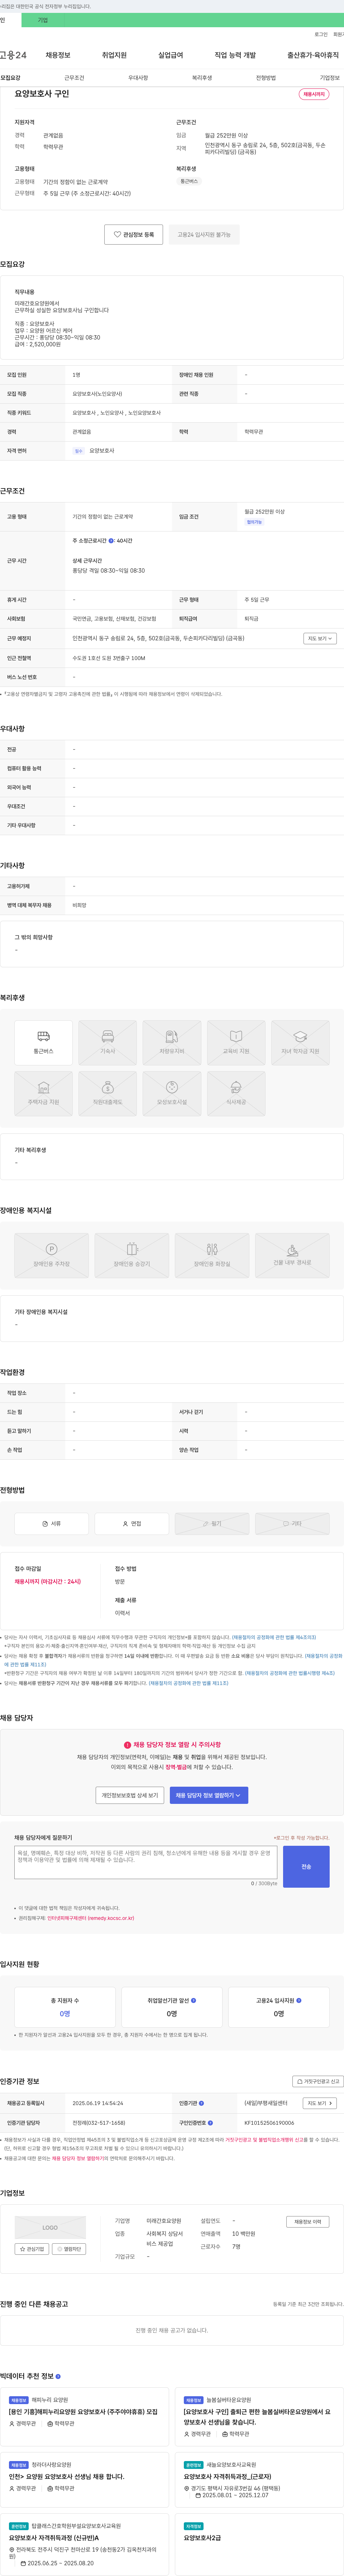Click the 기숙사 welfare icon
Viewport: 344px width, 2576px height.
pyautogui.click(x=108, y=1042)
